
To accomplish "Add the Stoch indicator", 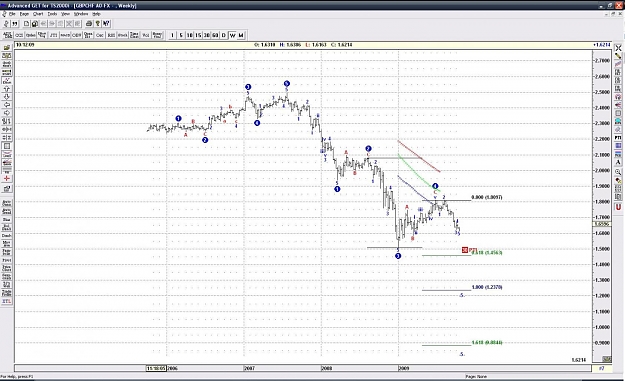I will (123, 35).
